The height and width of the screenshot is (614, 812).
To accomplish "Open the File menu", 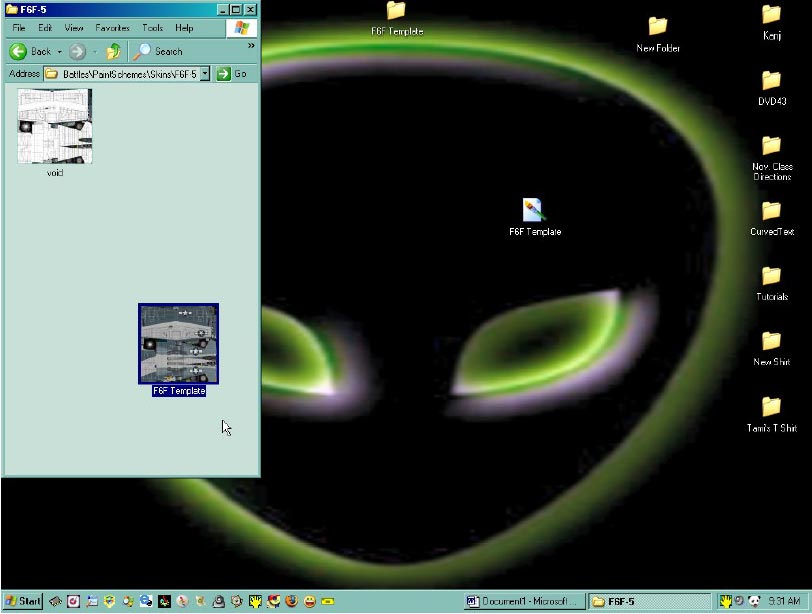I will point(19,28).
